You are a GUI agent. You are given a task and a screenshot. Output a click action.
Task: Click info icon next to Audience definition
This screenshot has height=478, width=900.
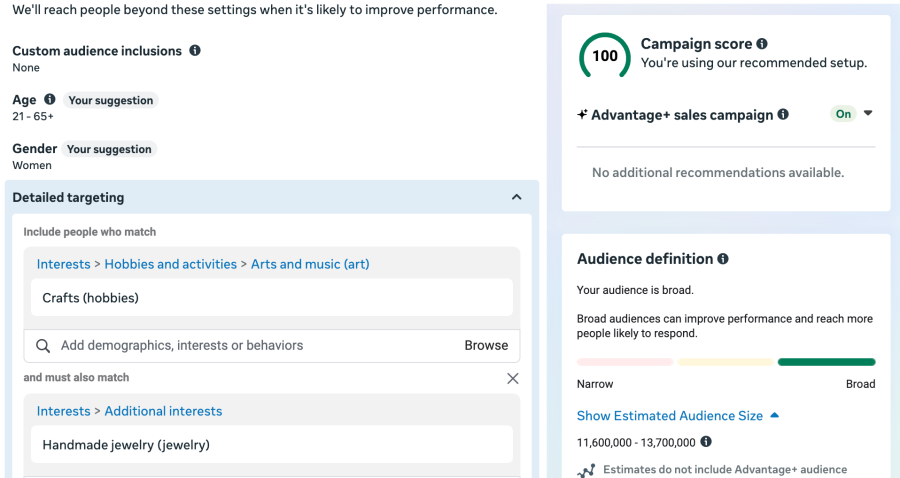[x=723, y=259]
